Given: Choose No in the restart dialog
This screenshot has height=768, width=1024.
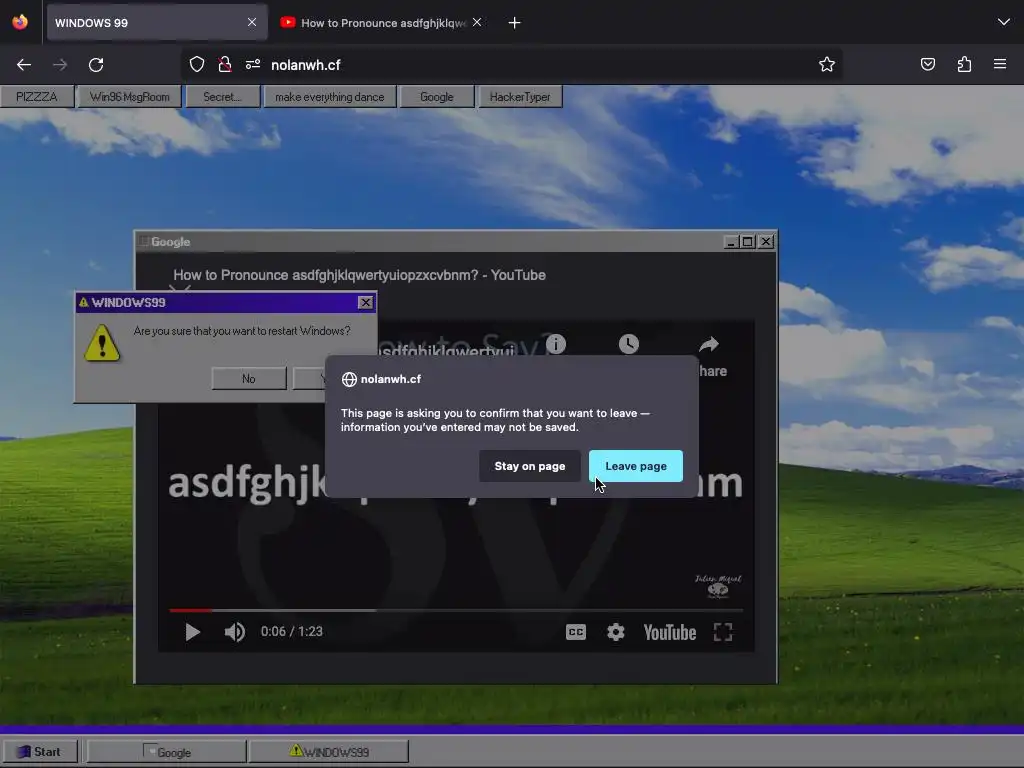Looking at the screenshot, I should point(249,379).
